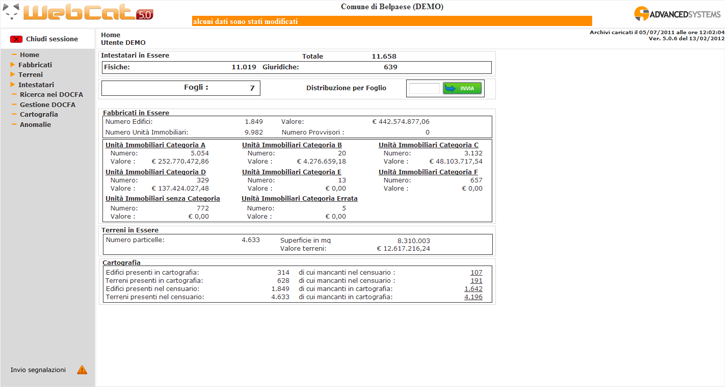Click Edifici presenti in cartografia label
Viewport: 725px width, 387px height.
point(152,272)
